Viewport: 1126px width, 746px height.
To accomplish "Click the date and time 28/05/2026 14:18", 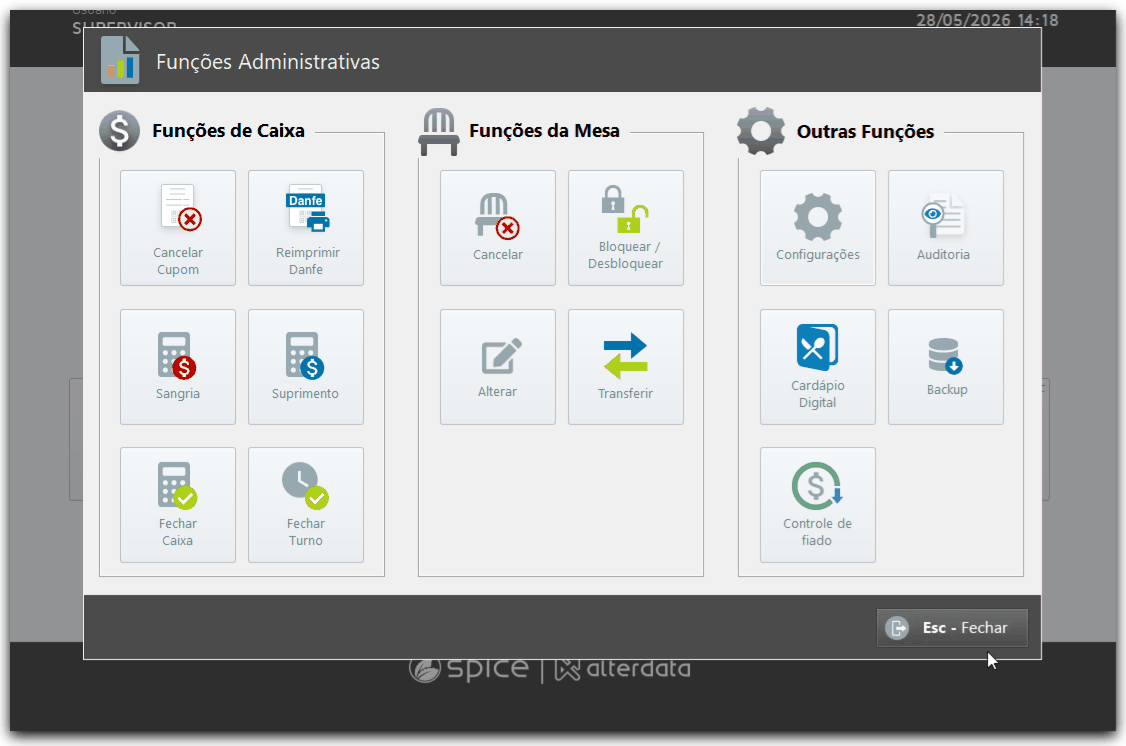I will tap(987, 20).
